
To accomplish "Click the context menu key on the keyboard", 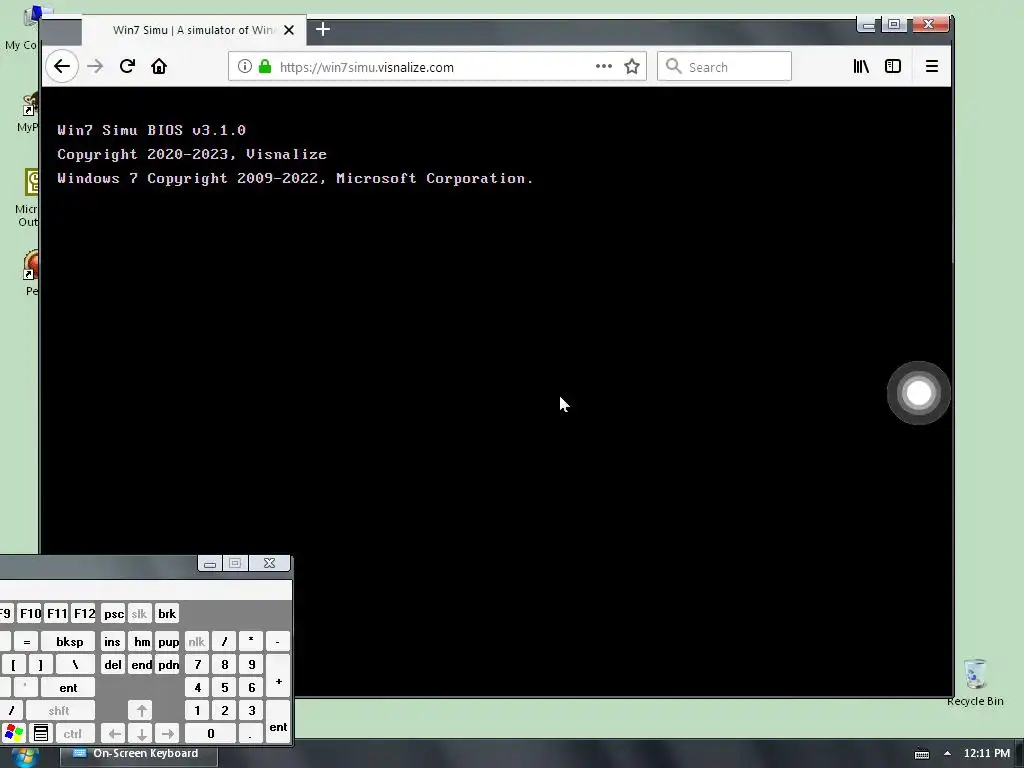I will coord(40,733).
